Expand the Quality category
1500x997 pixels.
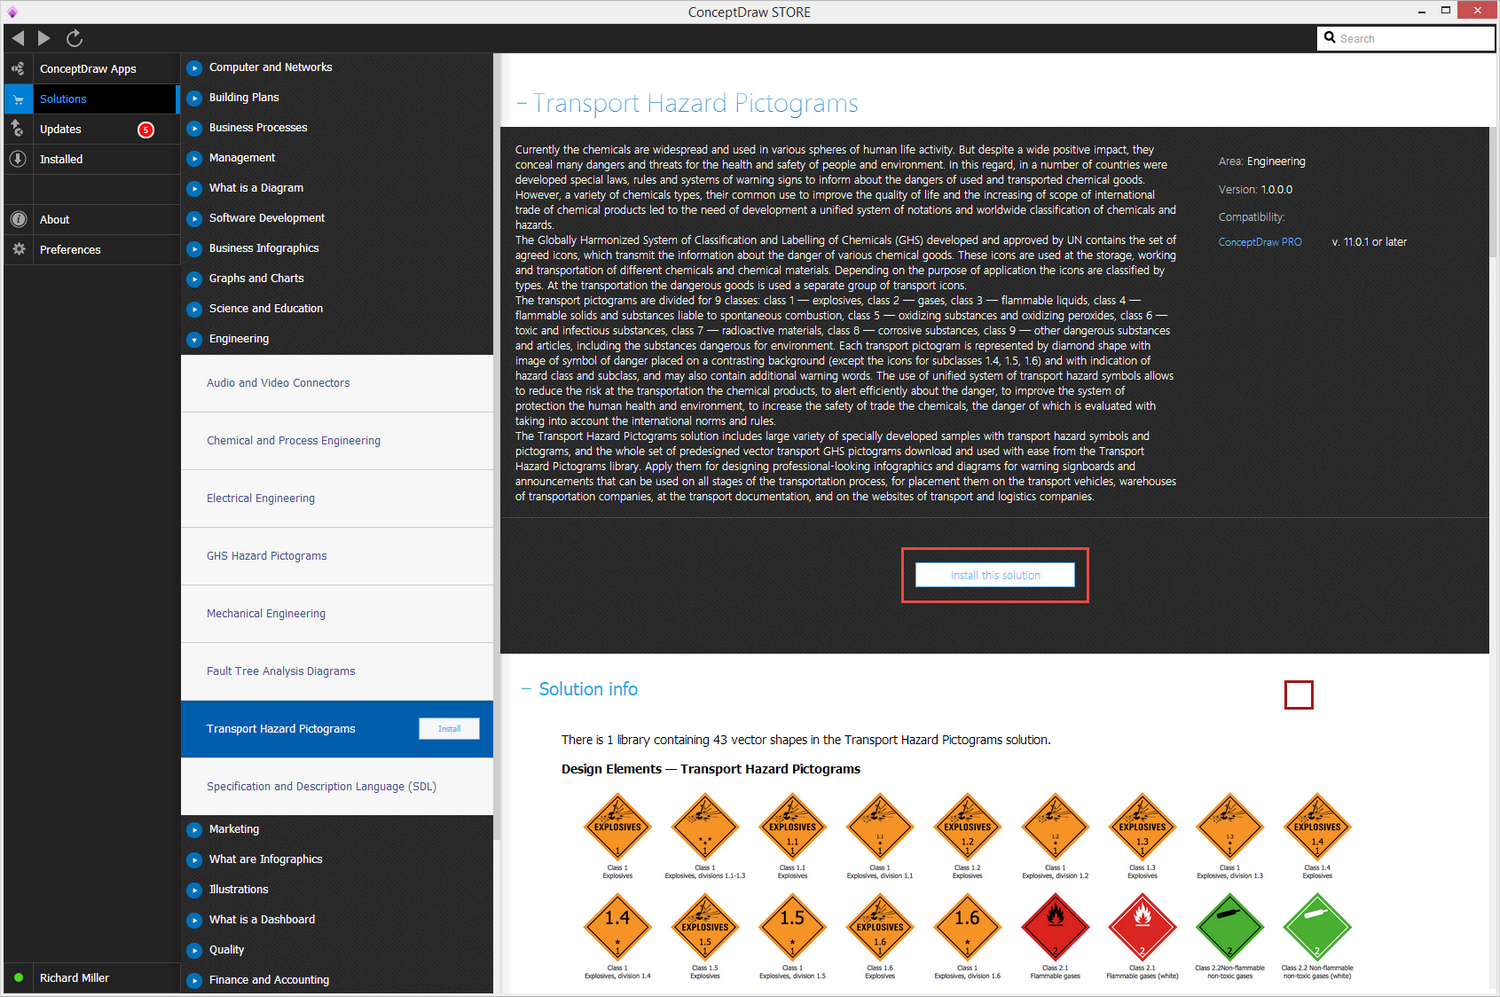(x=195, y=950)
